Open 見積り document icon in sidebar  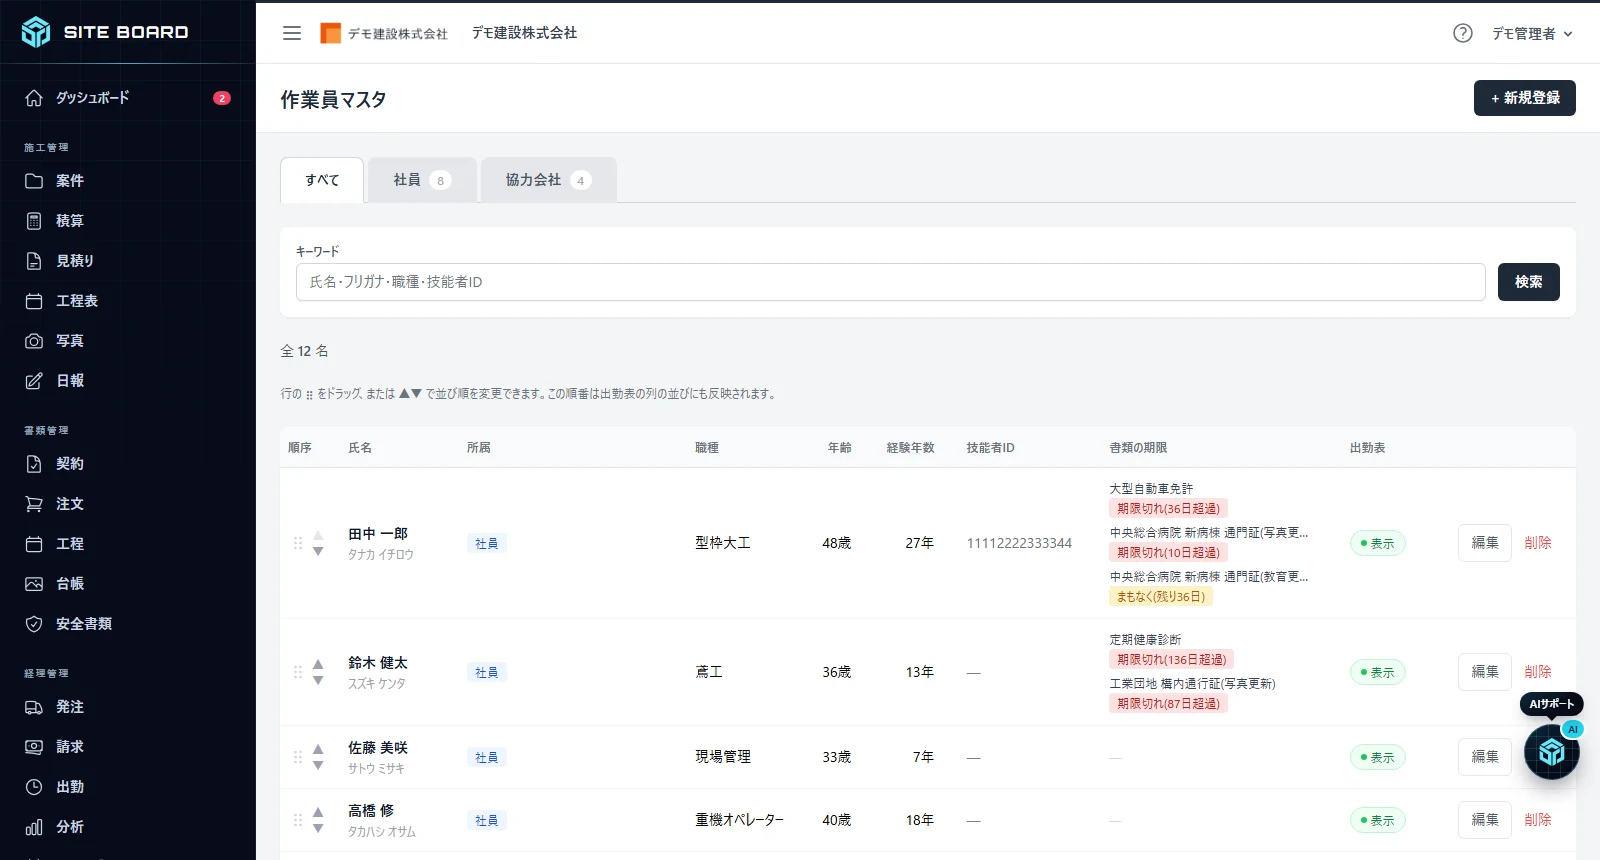coord(34,261)
